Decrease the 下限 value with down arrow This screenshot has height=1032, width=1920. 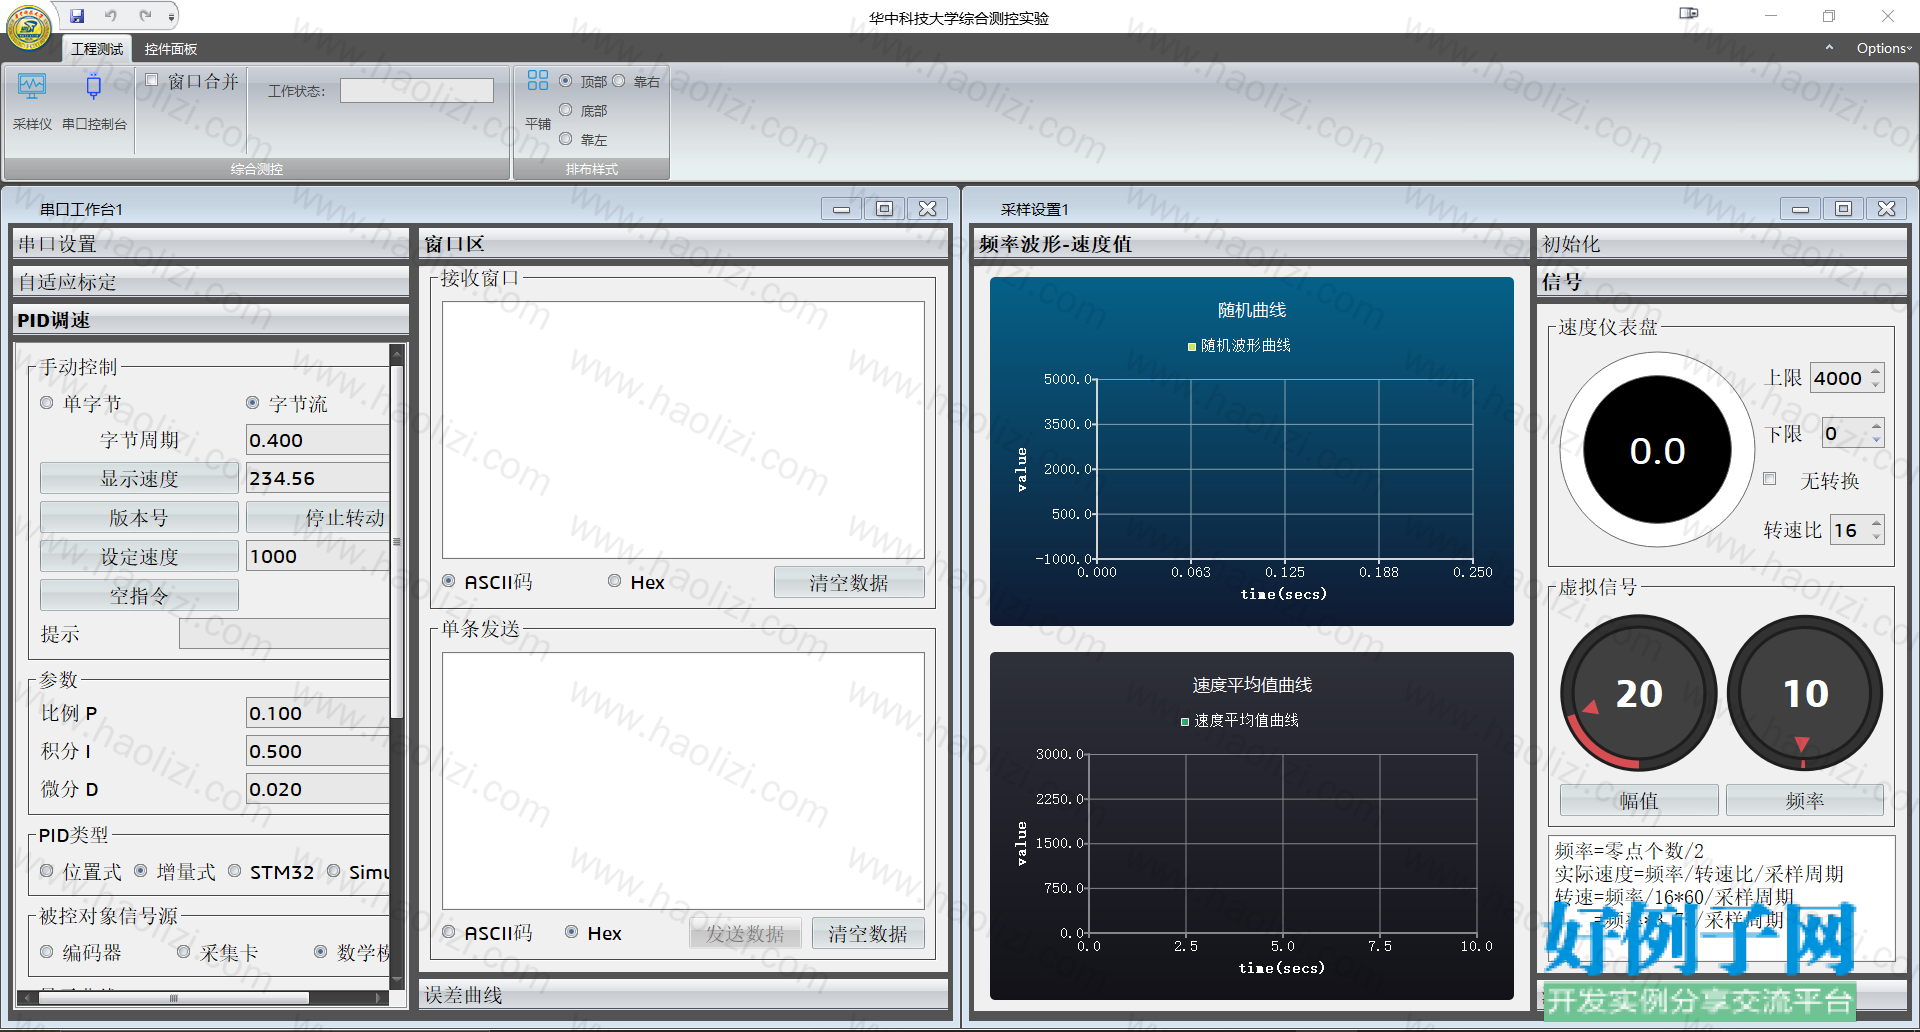[x=1876, y=440]
